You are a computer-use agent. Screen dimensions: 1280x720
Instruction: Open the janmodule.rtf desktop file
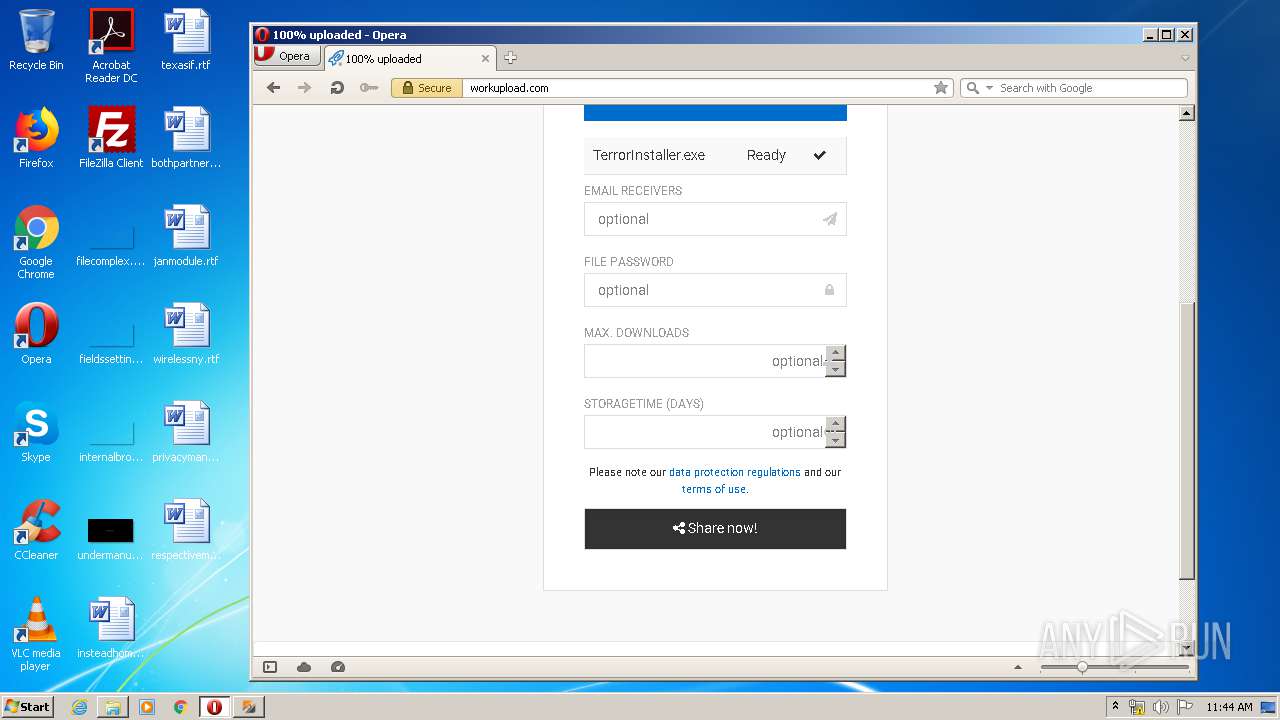[x=186, y=236]
